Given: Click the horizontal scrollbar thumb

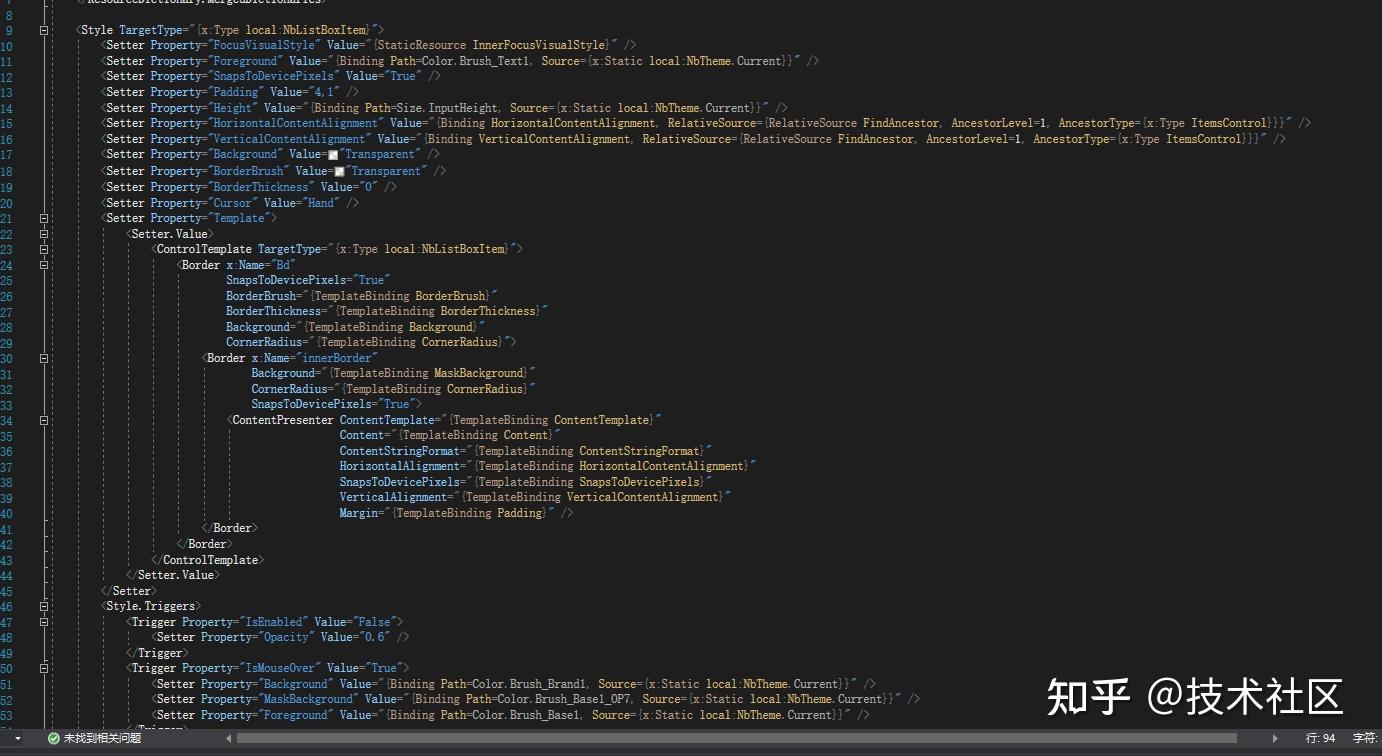Looking at the screenshot, I should 737,738.
